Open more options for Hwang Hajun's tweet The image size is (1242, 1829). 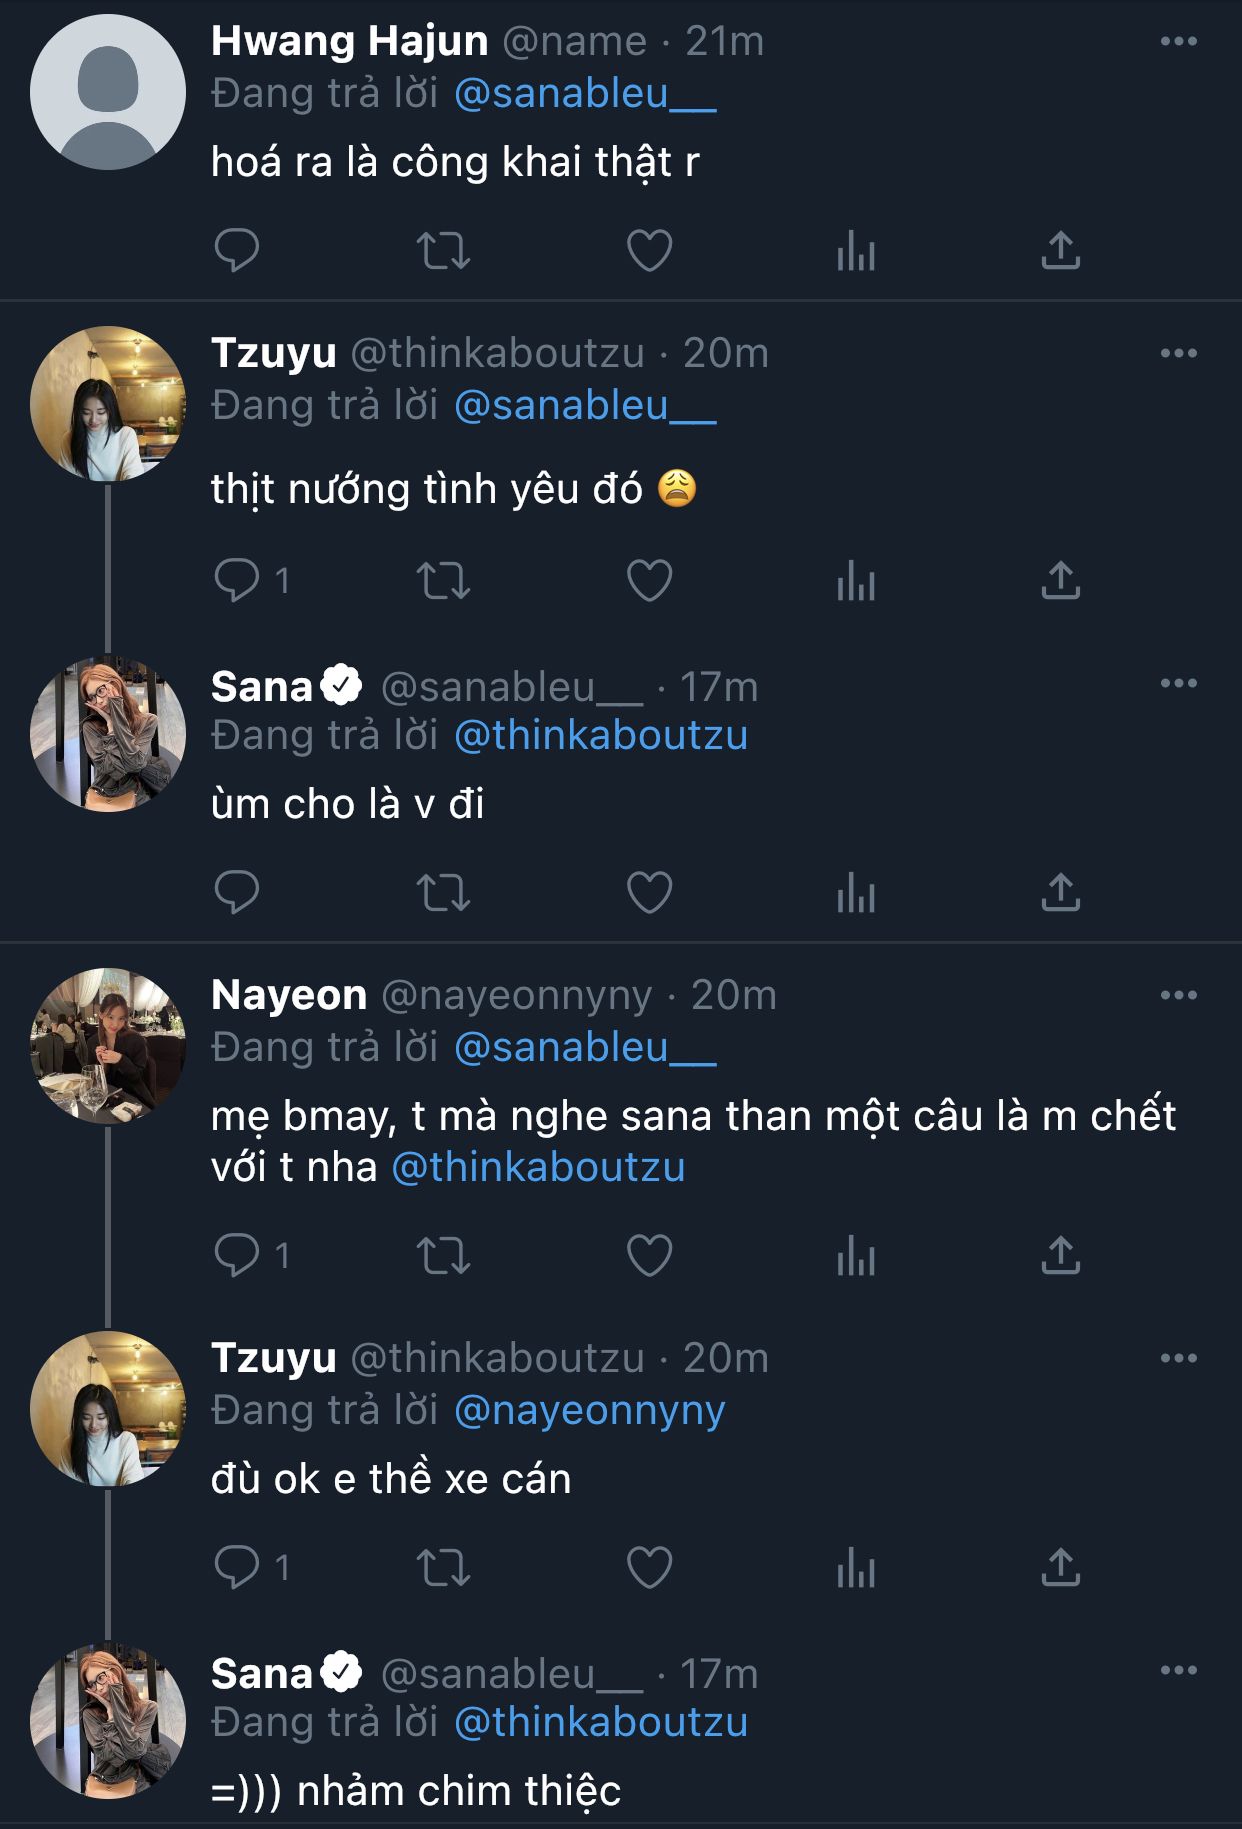[1178, 41]
